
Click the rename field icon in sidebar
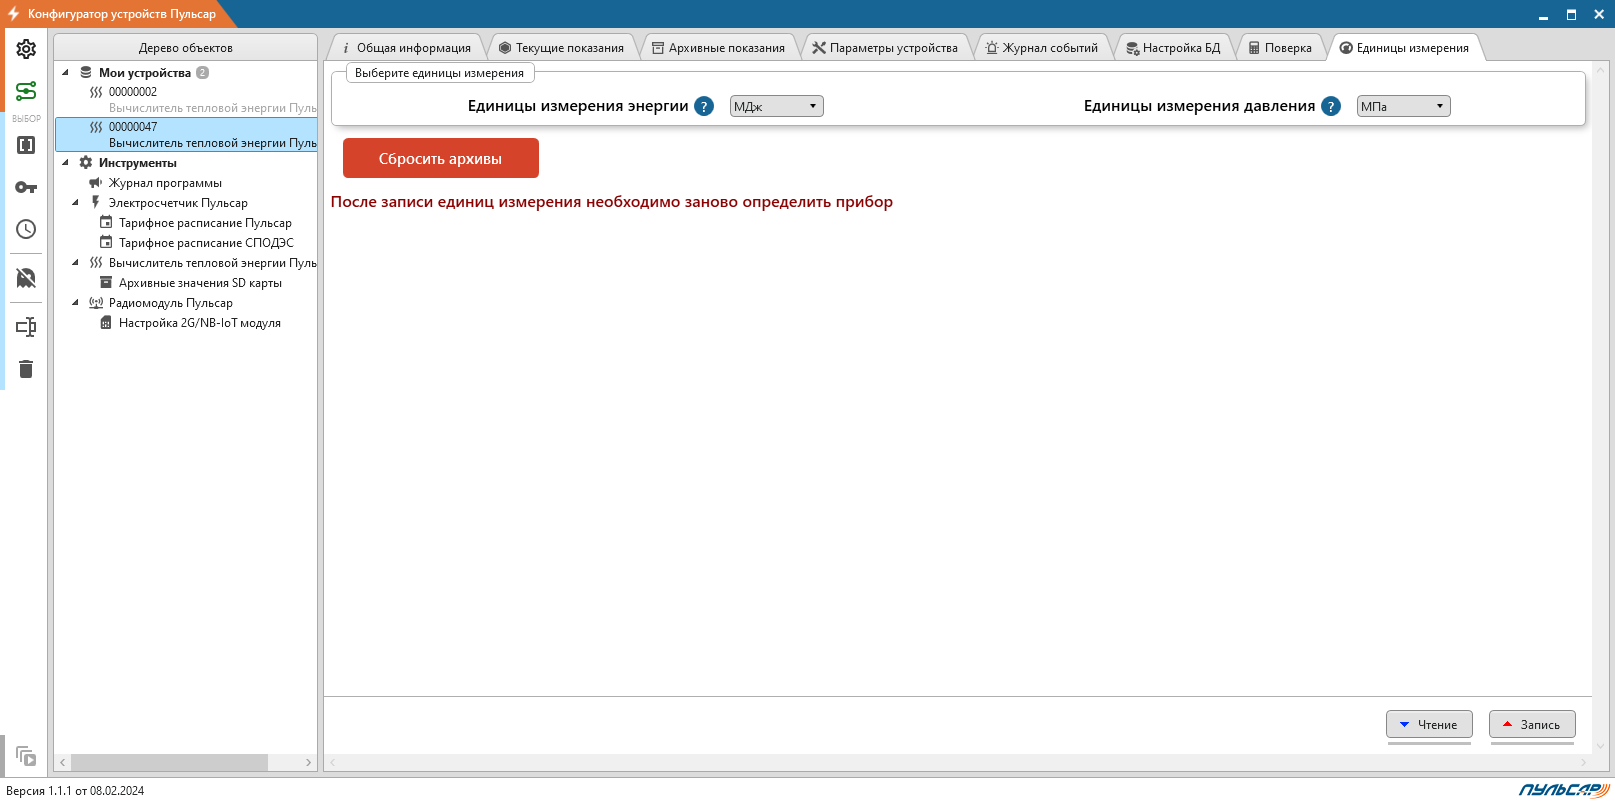pos(26,327)
